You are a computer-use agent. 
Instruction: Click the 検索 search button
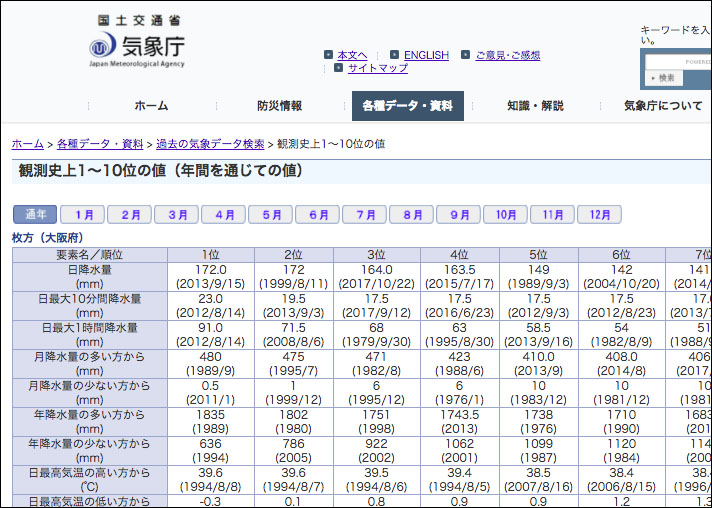coord(663,78)
